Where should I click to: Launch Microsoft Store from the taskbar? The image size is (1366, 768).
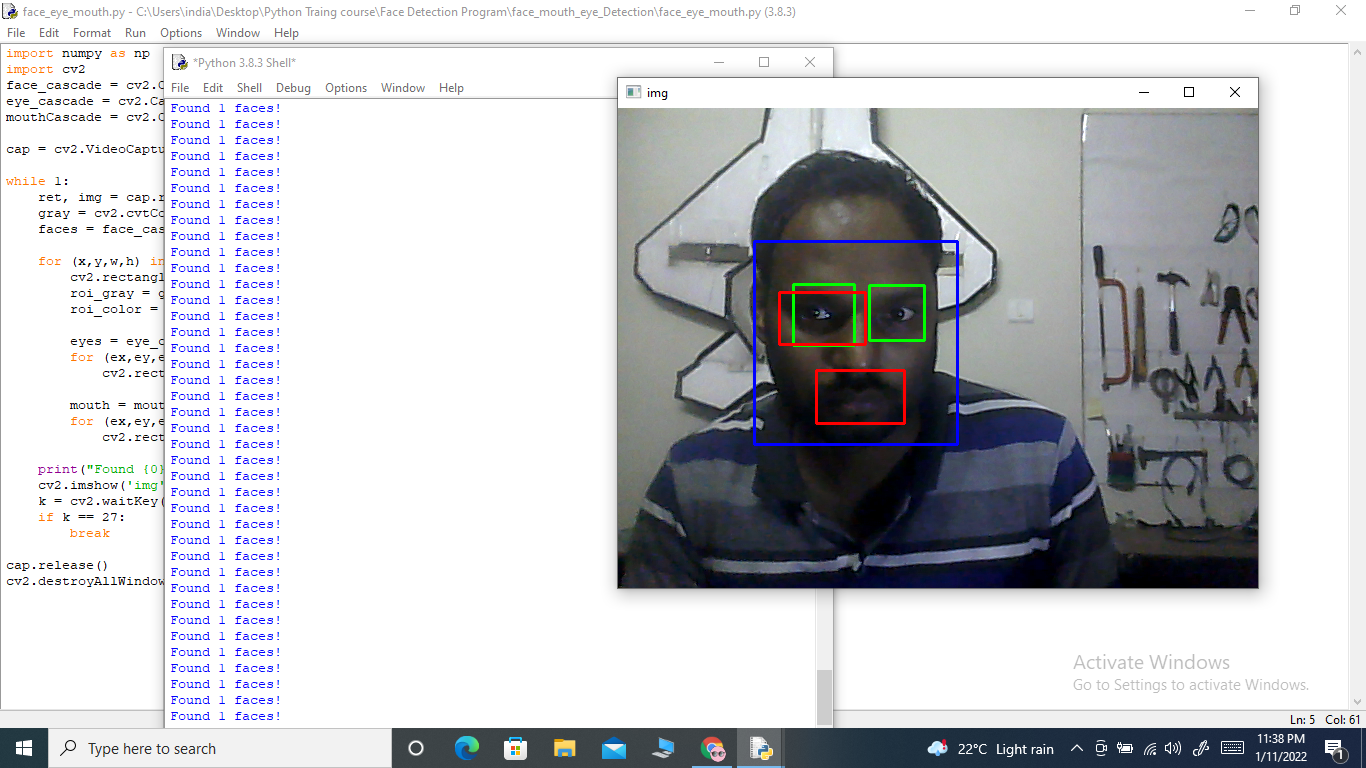516,748
